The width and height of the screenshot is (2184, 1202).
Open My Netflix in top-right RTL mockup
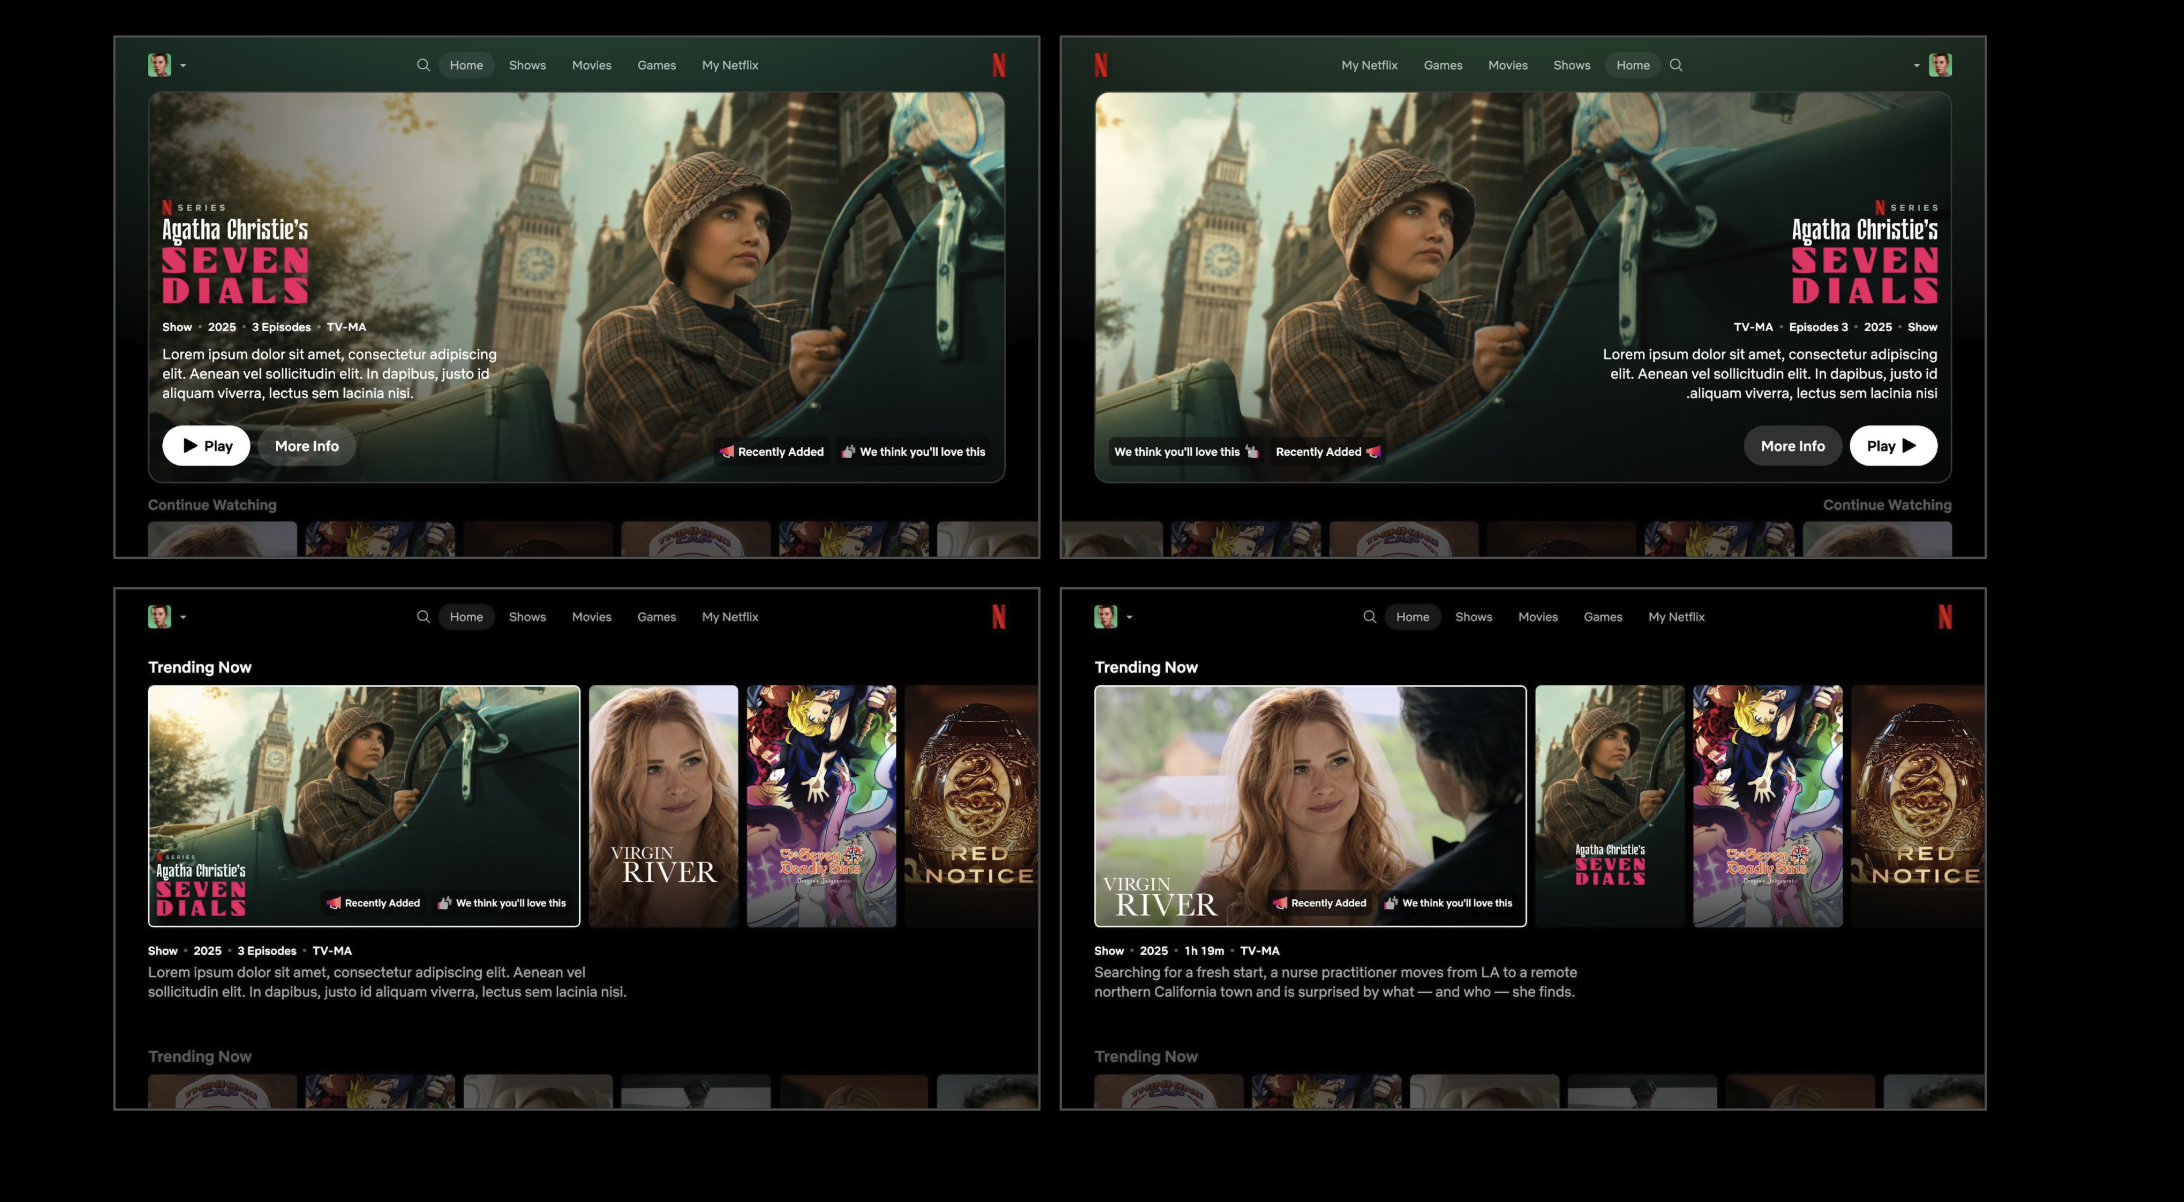(x=1369, y=65)
